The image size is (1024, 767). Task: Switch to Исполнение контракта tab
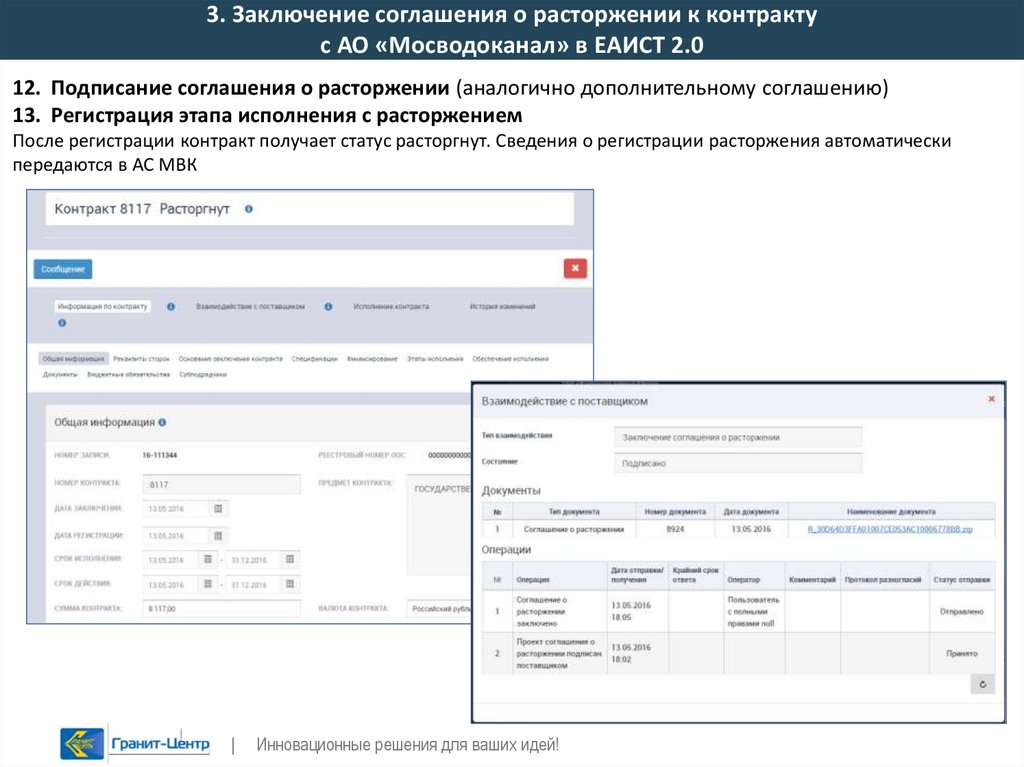[x=391, y=306]
